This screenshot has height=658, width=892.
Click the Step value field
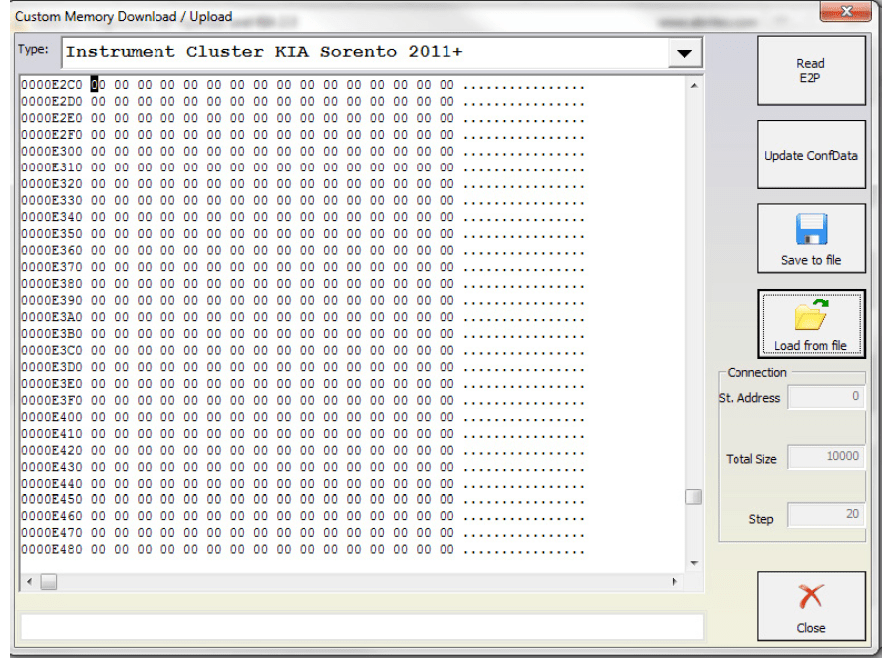point(826,516)
